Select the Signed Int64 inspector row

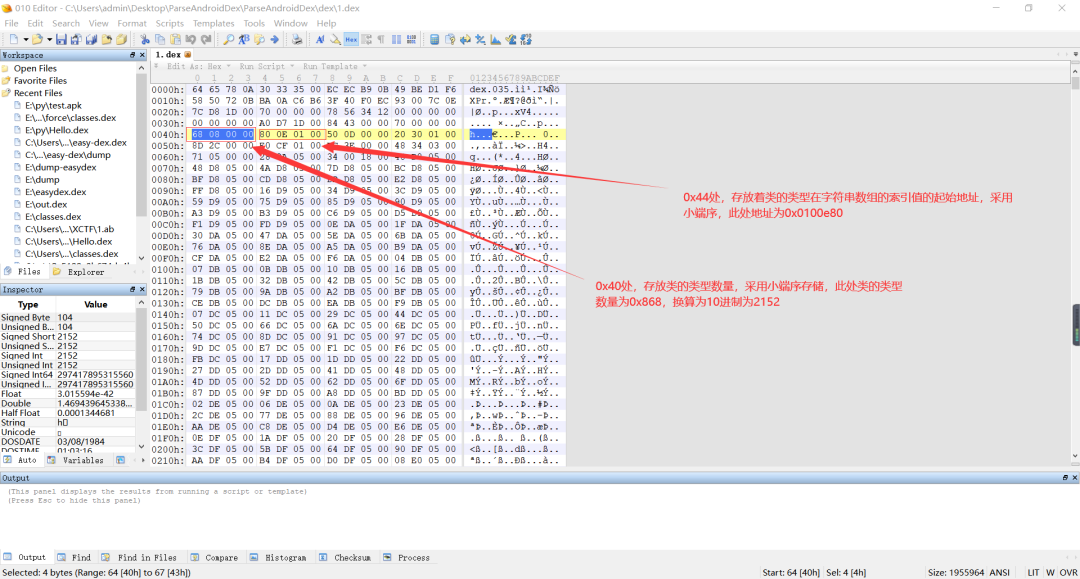coord(68,375)
